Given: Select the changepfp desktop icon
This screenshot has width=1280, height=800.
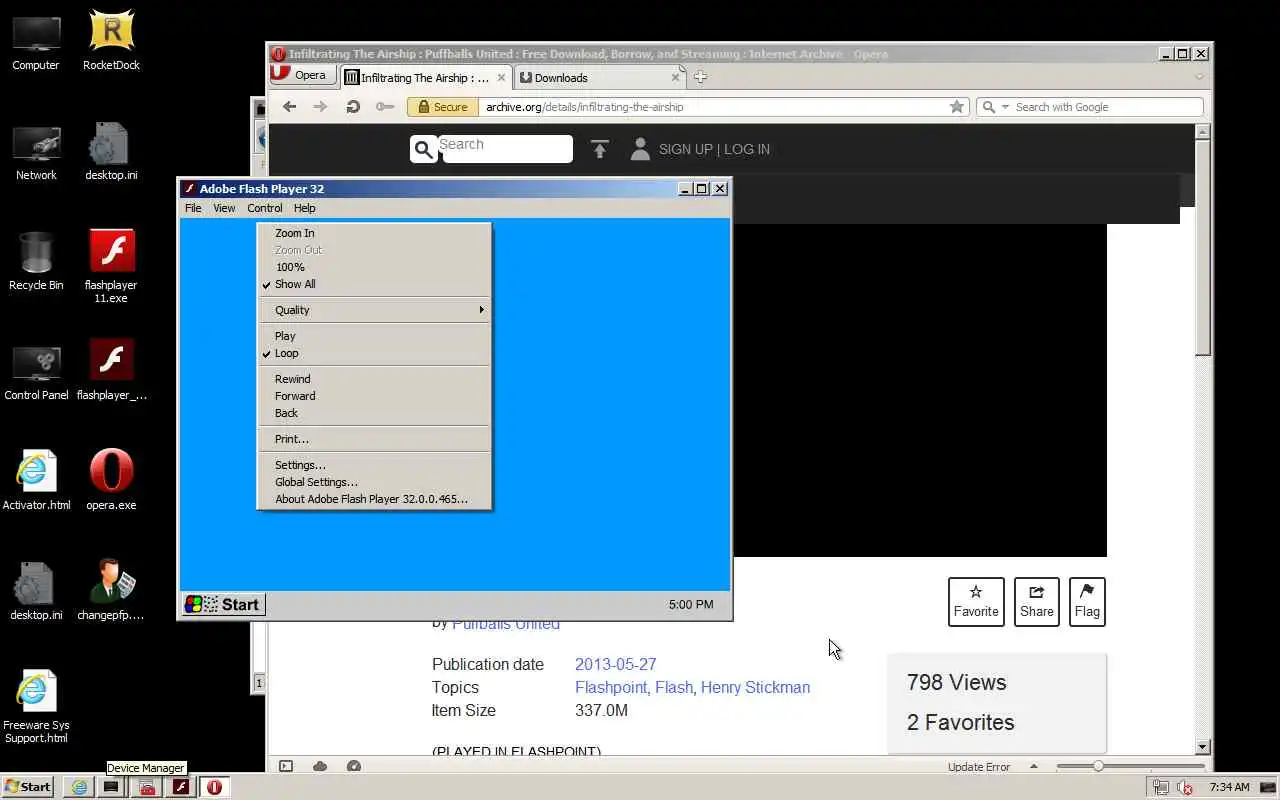Looking at the screenshot, I should [111, 591].
